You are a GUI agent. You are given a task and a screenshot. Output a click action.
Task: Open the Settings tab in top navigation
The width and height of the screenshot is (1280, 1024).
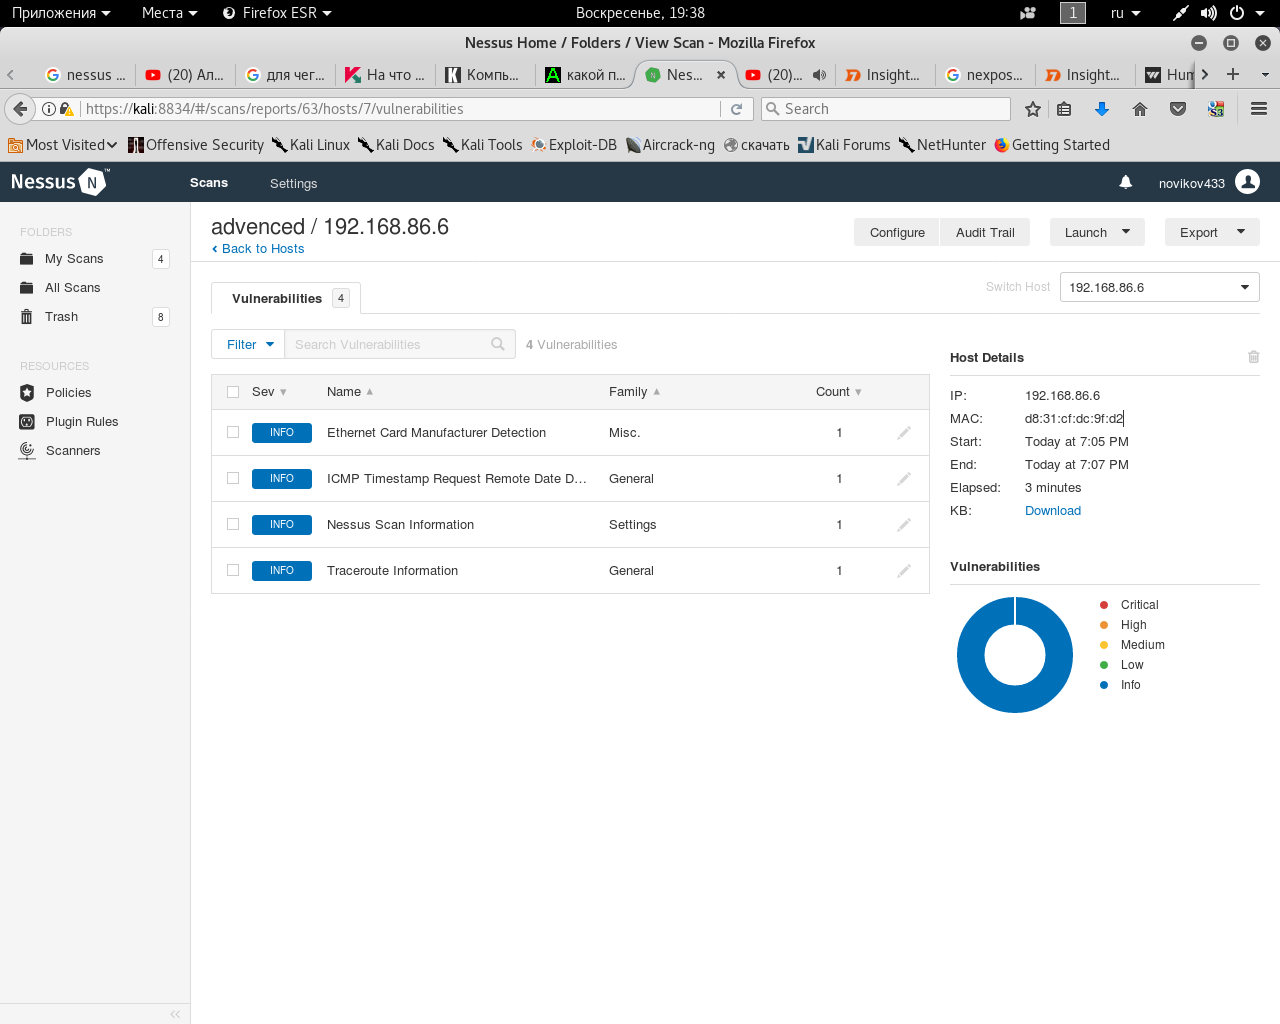[x=293, y=183]
